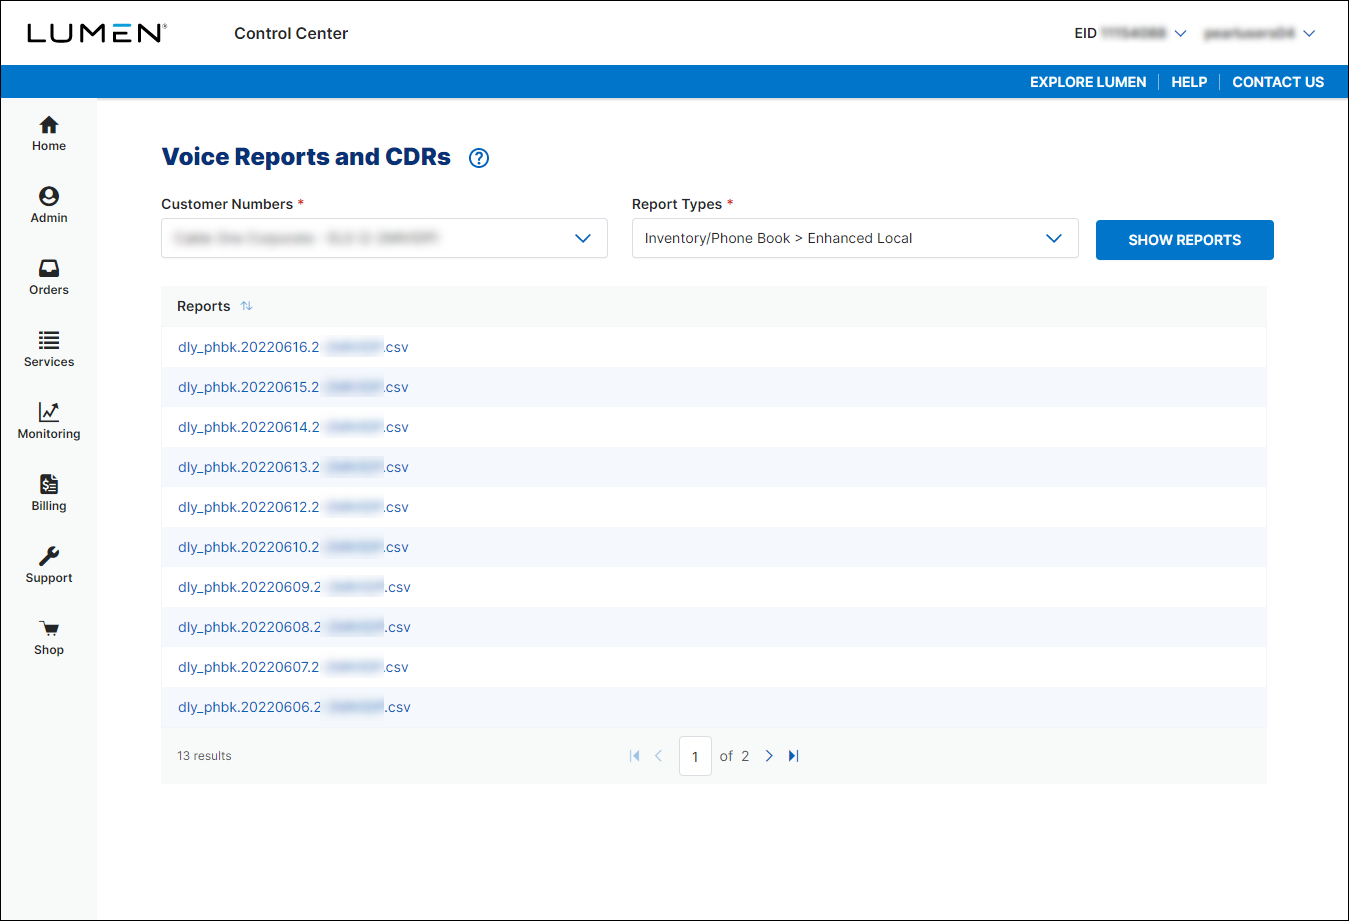Screen dimensions: 1349x921
Task: Open report dly_phbk.20220608 csv
Action: tap(294, 627)
